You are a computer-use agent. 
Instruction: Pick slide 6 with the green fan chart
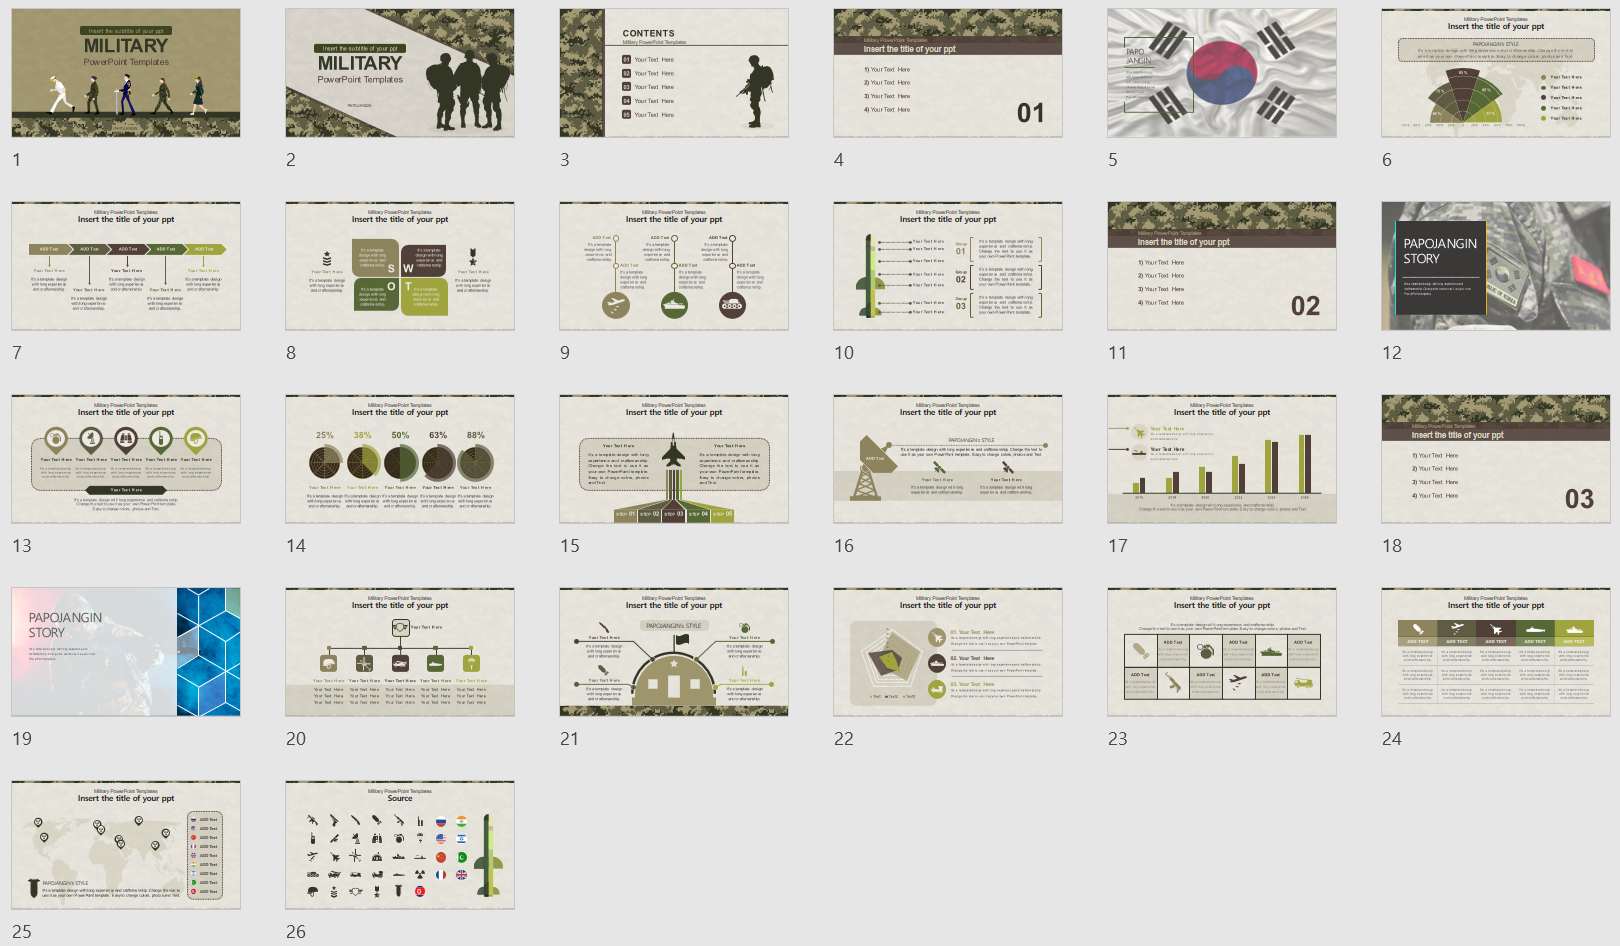tap(1496, 73)
